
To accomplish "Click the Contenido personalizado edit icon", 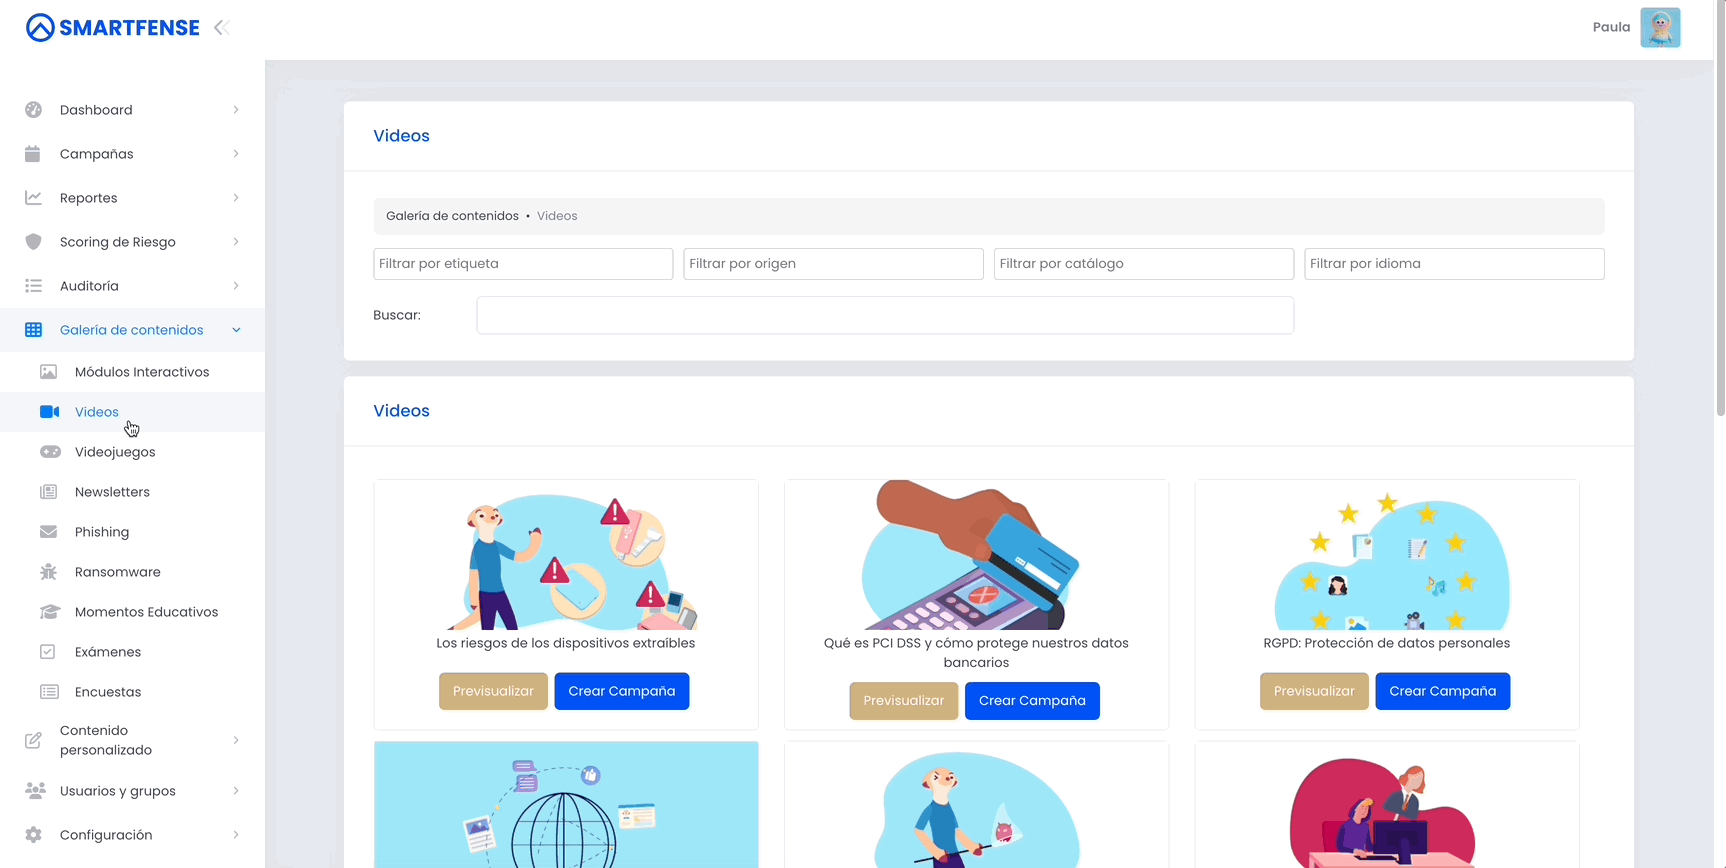I will [34, 740].
